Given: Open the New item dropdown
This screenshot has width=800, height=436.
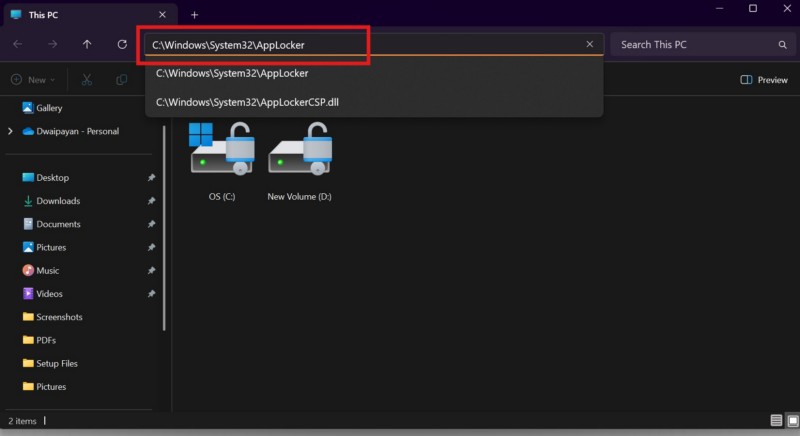Looking at the screenshot, I should click(x=33, y=80).
